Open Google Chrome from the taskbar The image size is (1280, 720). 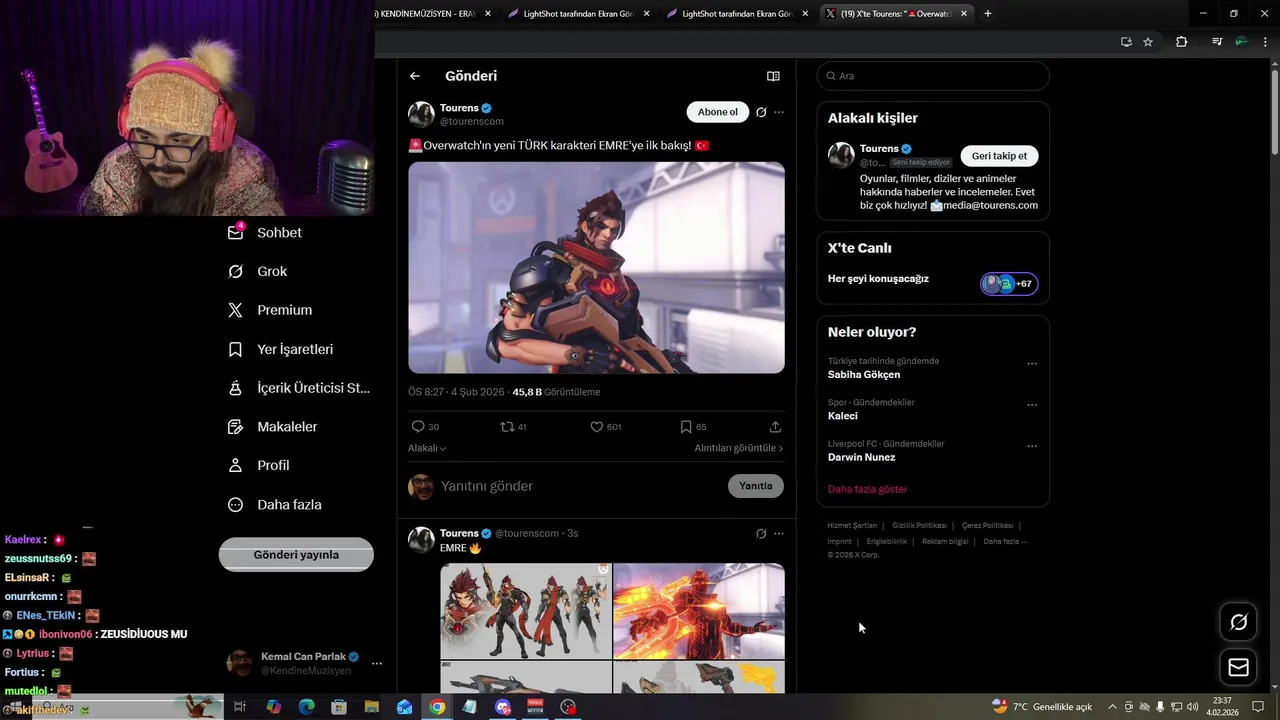[437, 707]
